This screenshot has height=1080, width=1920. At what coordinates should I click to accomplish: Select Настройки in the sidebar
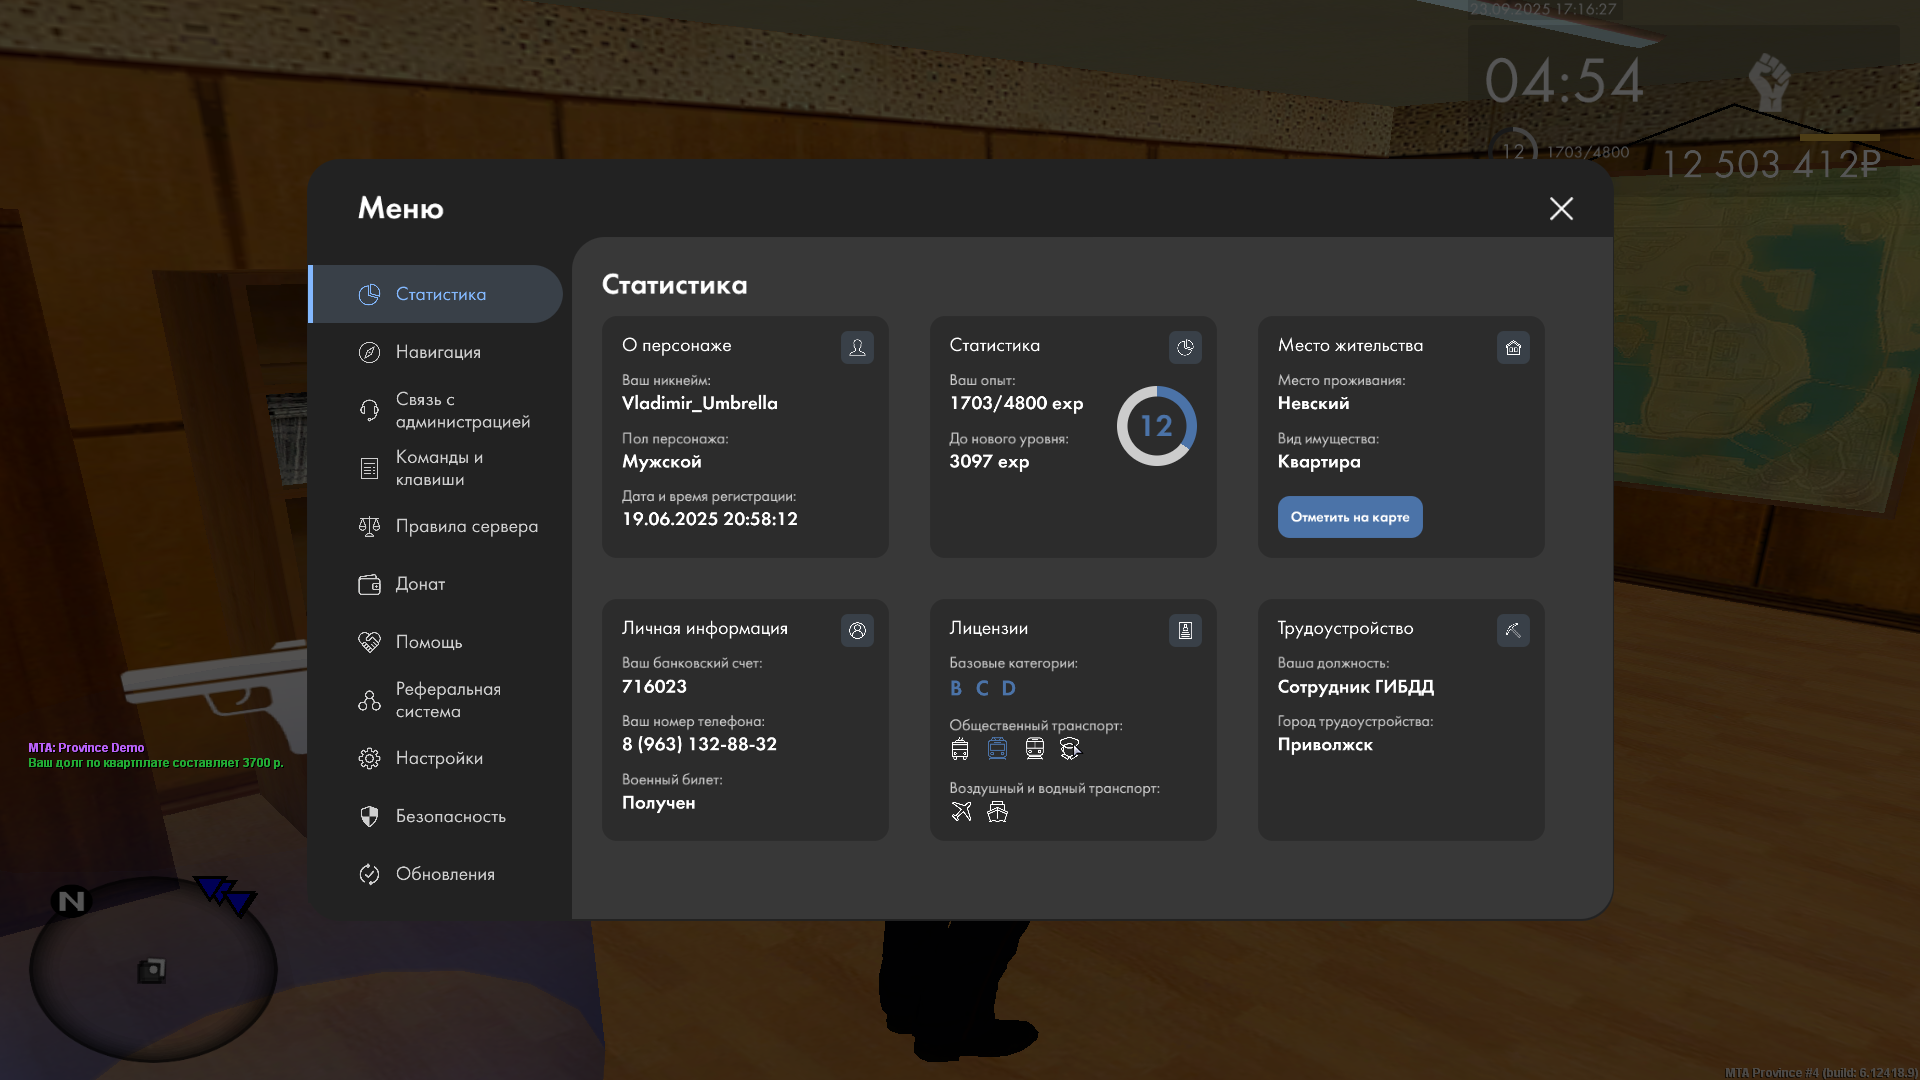[x=439, y=758]
